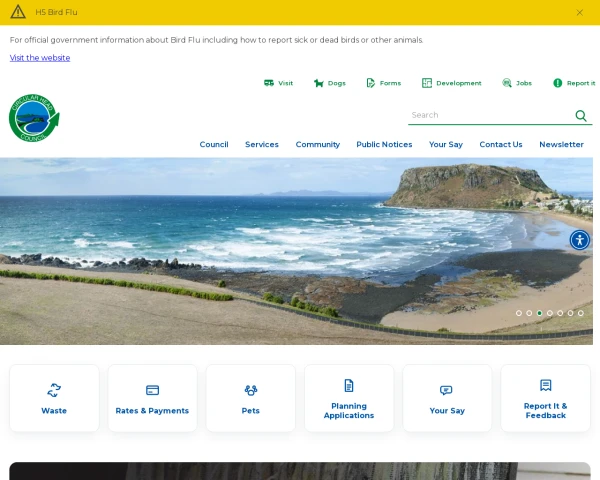
Task: Open the Services menu
Action: [262, 145]
